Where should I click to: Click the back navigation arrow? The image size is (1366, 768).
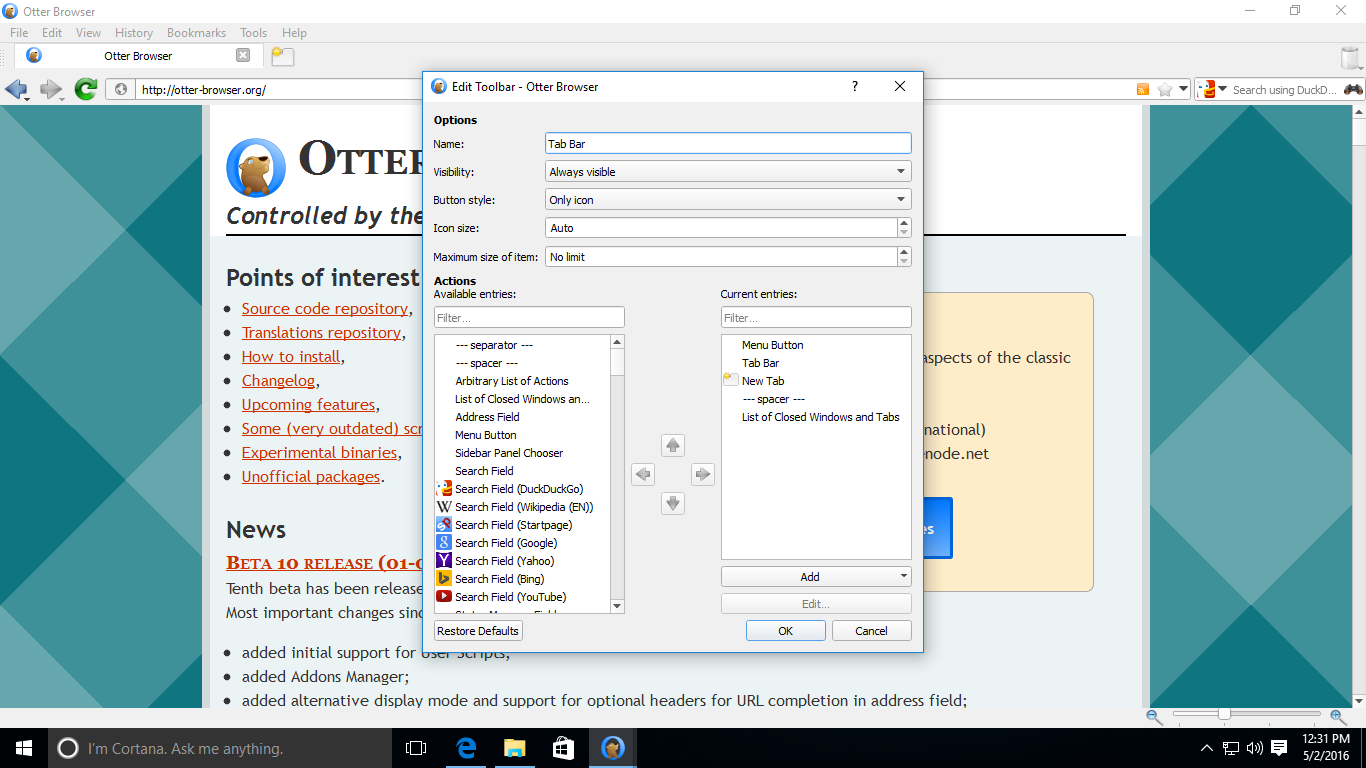(17, 88)
